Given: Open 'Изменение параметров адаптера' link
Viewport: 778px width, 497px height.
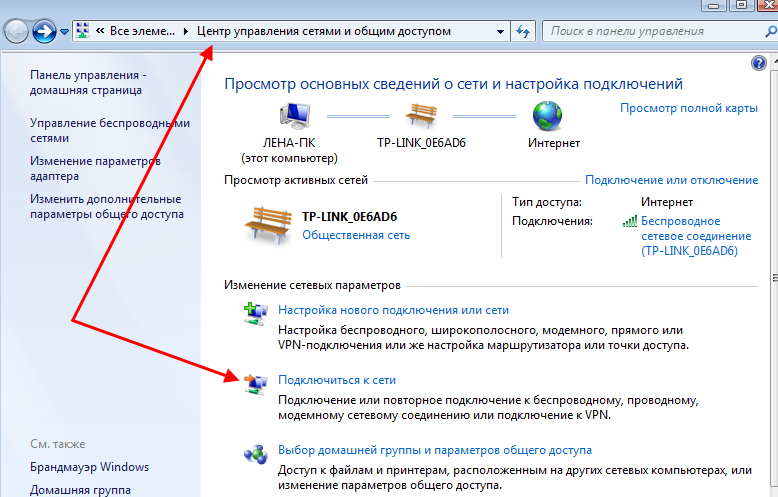Looking at the screenshot, I should pos(95,169).
